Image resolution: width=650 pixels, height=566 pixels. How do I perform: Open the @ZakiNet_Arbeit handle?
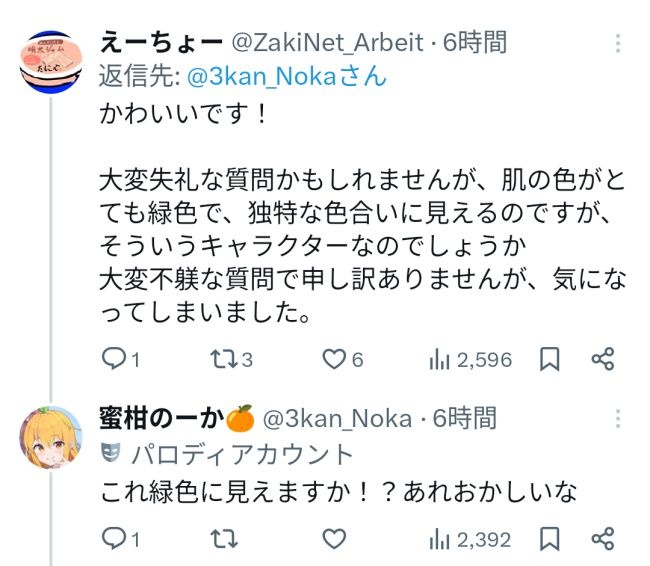(330, 43)
